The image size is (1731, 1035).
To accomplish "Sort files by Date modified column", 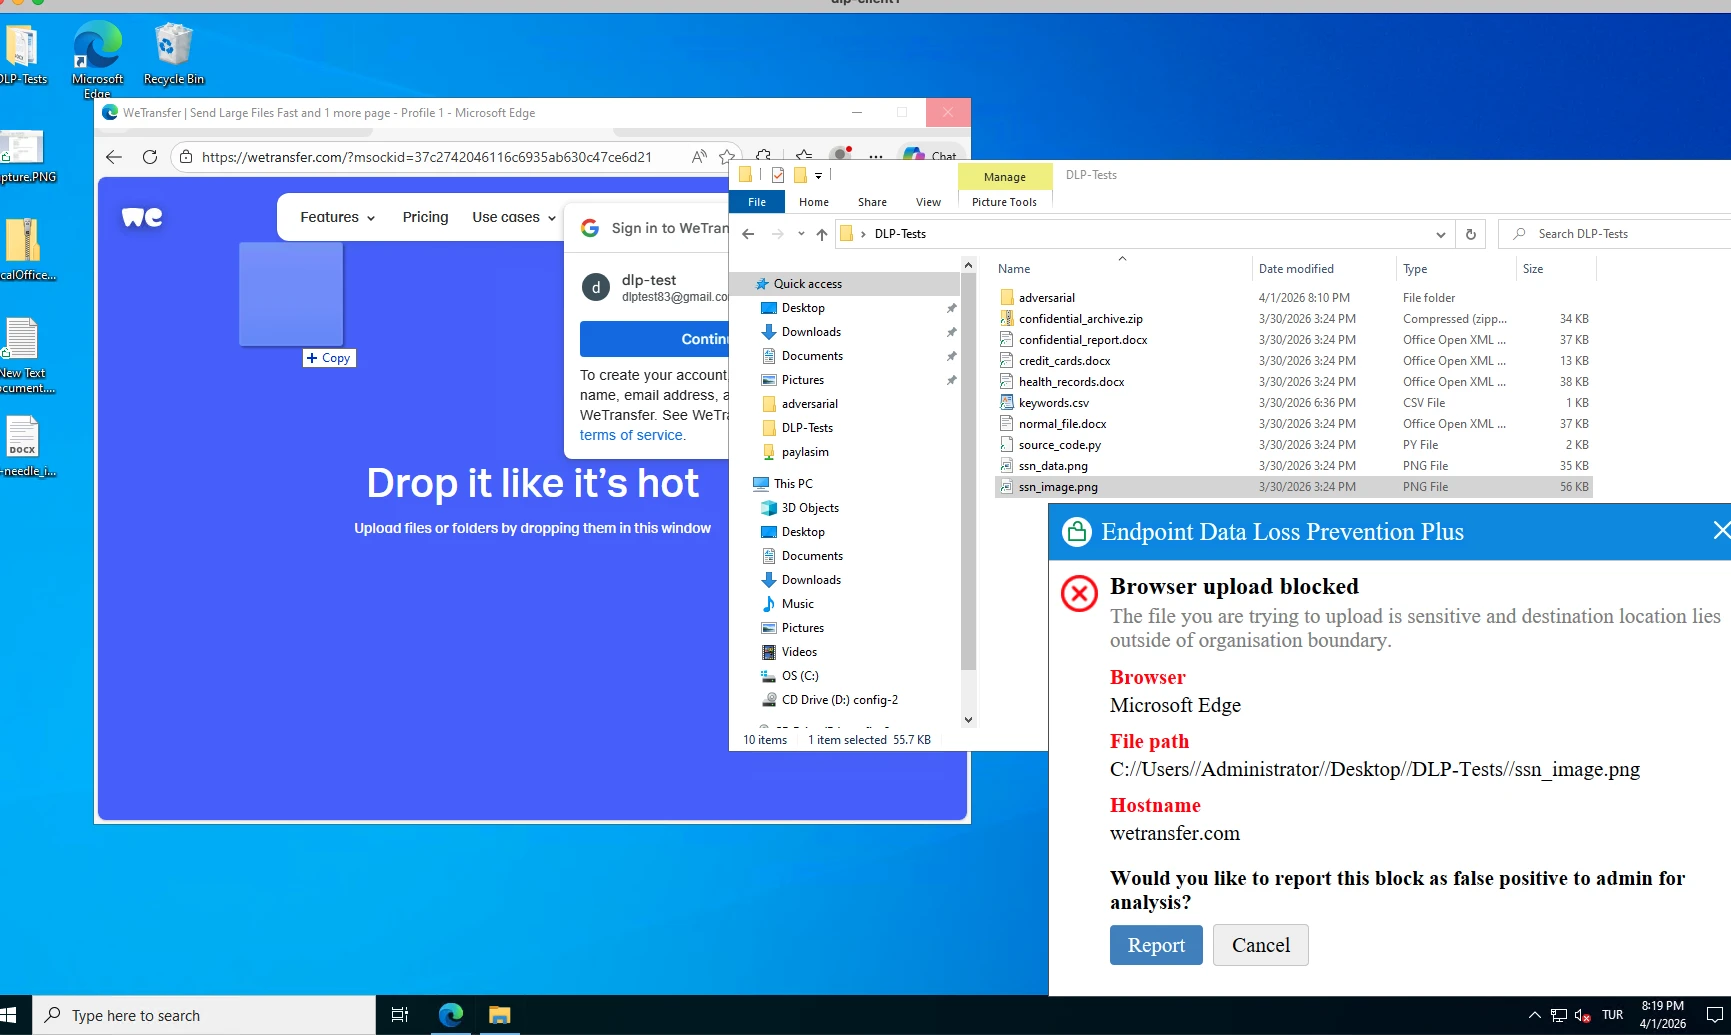I will point(1296,269).
